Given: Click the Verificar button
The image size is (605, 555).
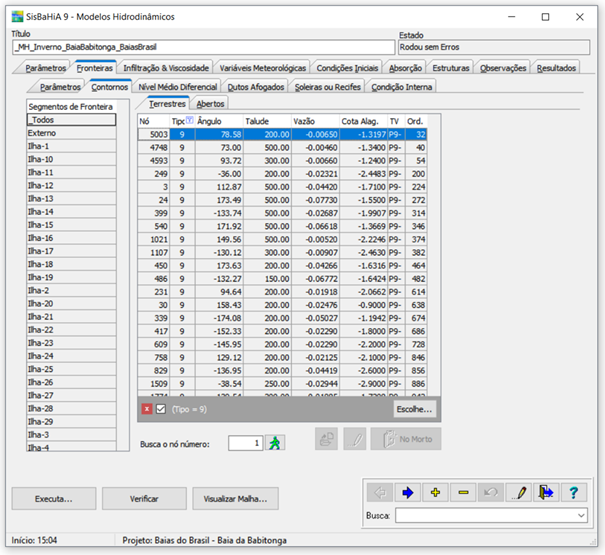Looking at the screenshot, I should 144,499.
